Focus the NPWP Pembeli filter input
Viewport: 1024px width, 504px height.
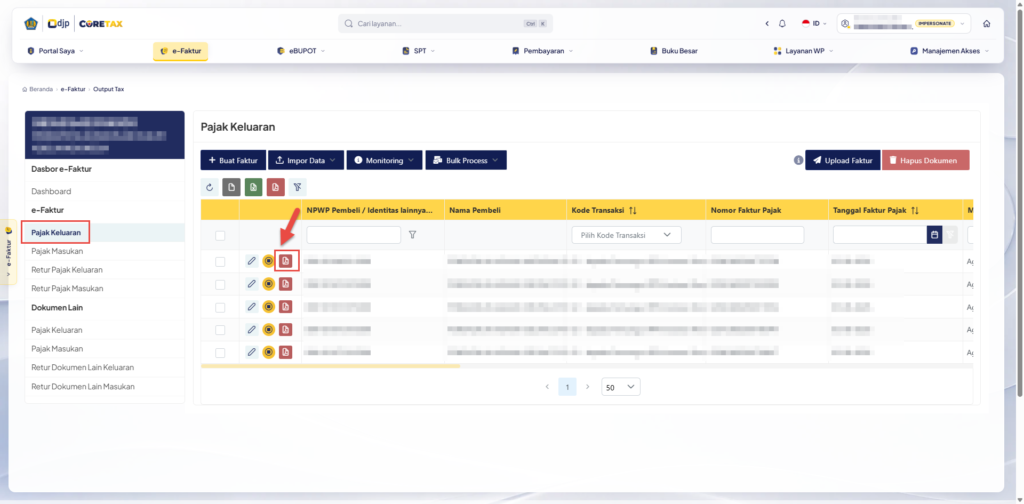(353, 235)
